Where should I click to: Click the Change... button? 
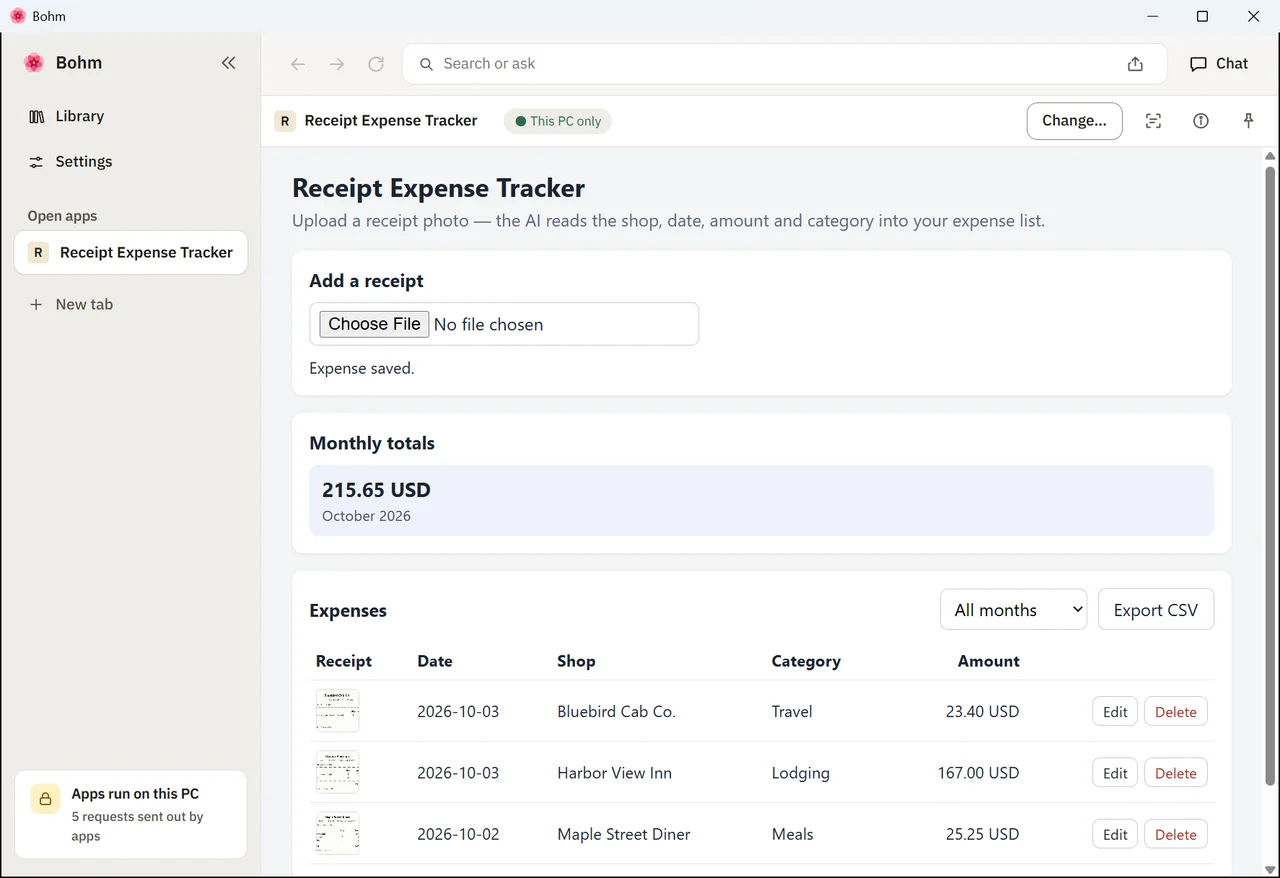point(1074,121)
